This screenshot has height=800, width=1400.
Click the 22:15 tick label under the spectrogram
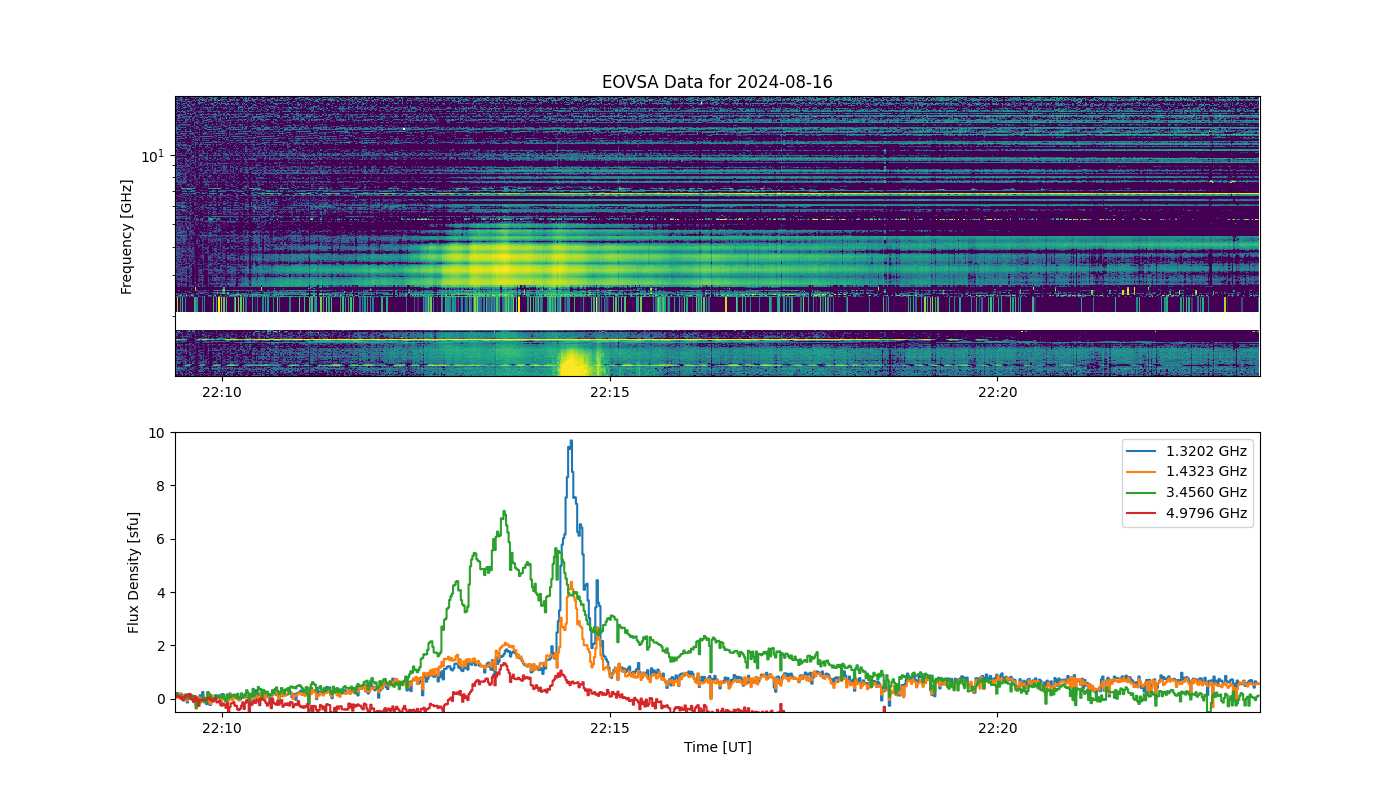[x=609, y=392]
